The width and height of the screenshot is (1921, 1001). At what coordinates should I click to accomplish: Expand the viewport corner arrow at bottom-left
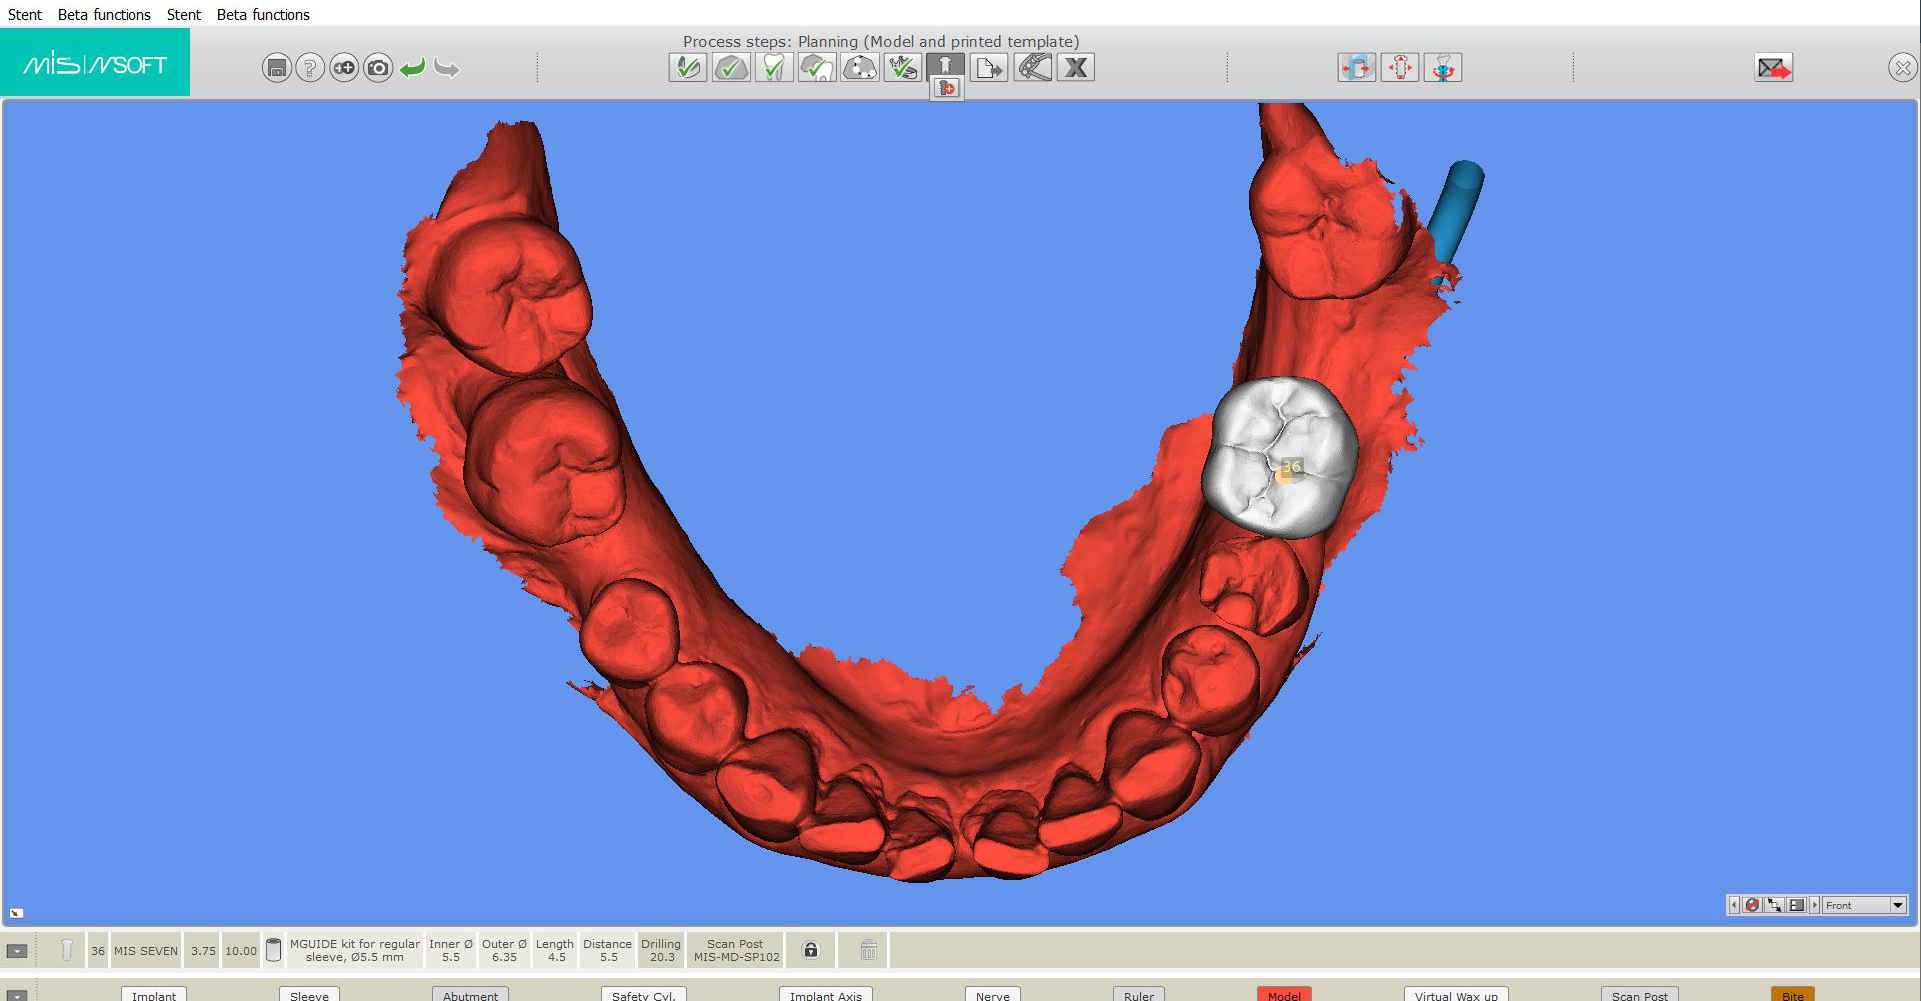pyautogui.click(x=16, y=913)
